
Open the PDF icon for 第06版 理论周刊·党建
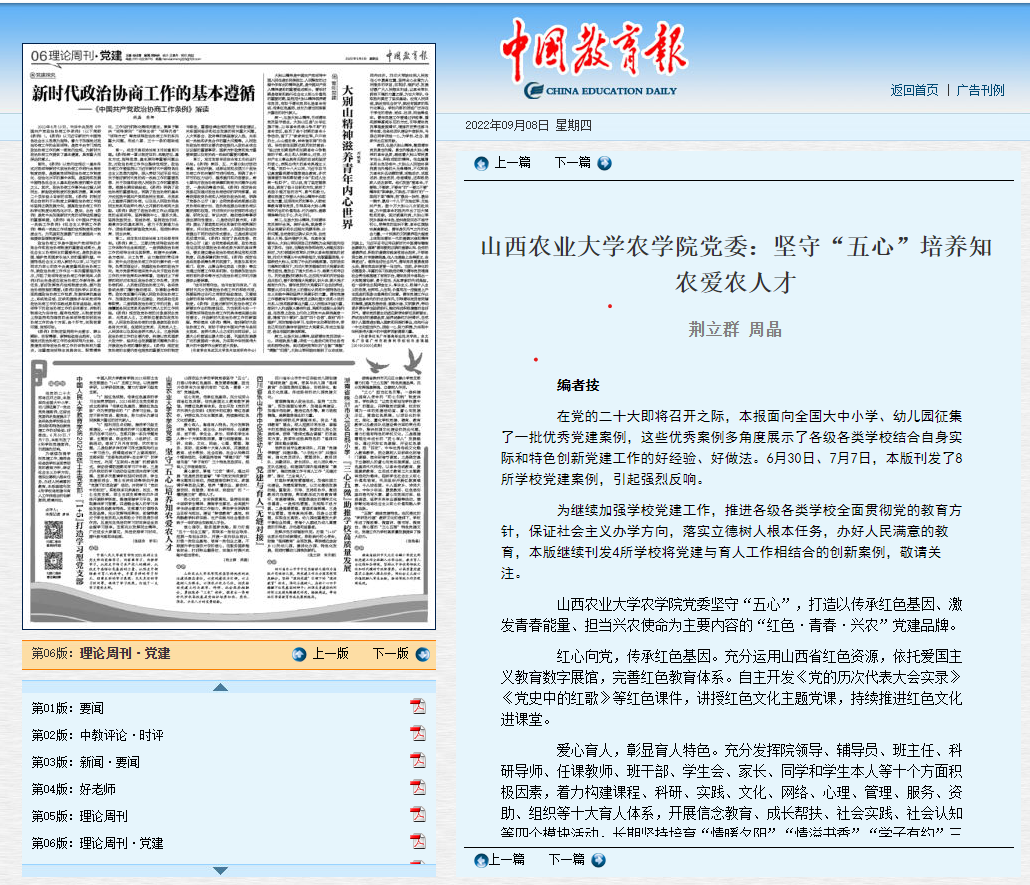click(x=418, y=843)
